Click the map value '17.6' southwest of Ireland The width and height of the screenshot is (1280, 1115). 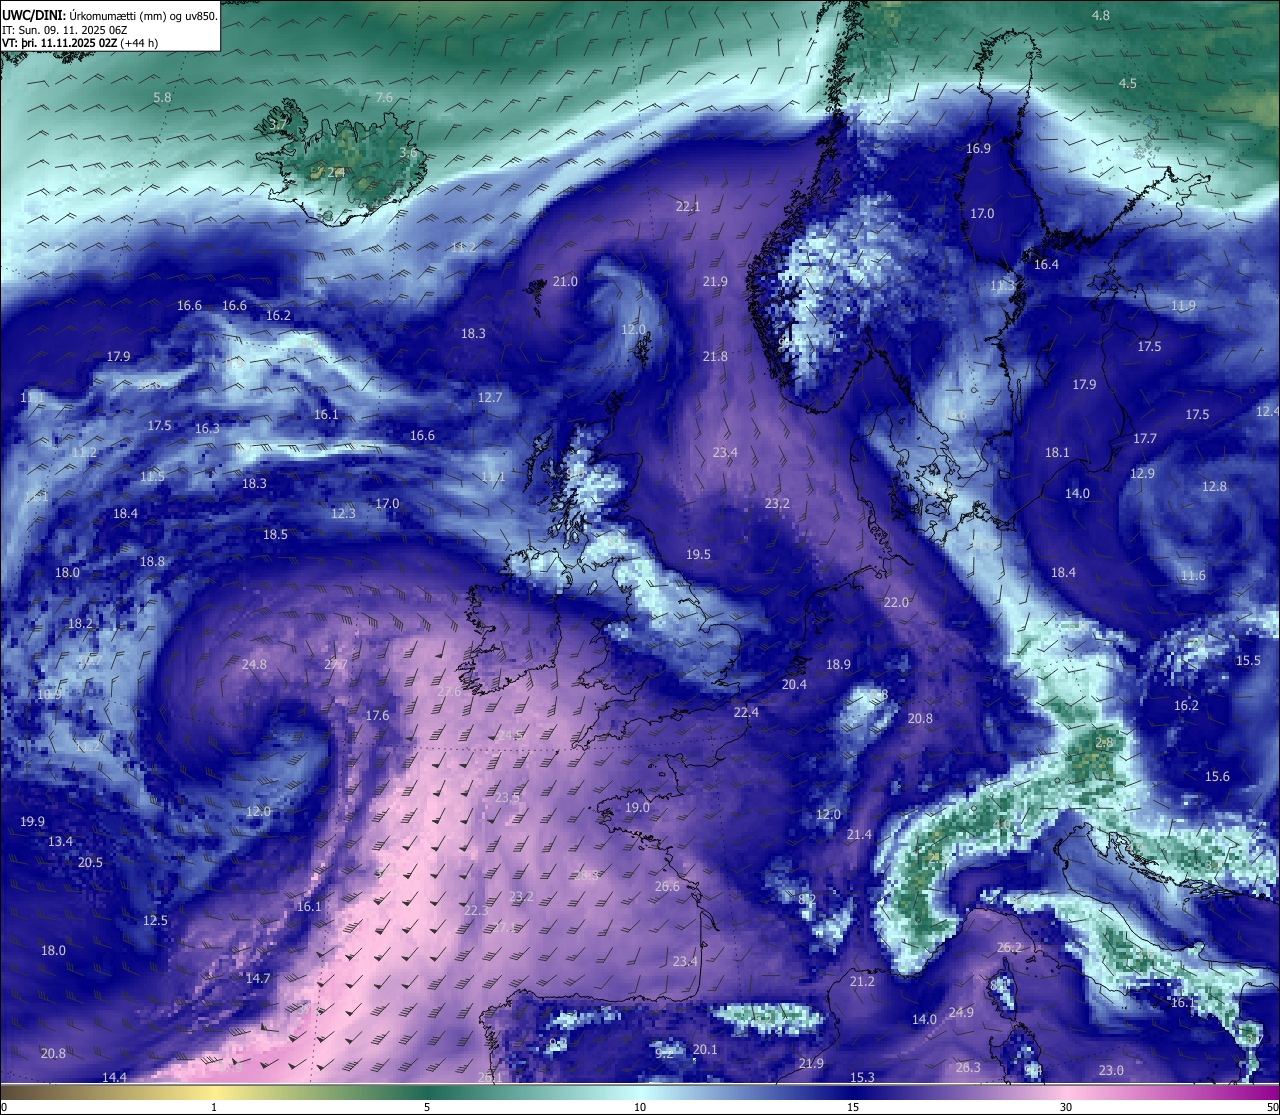pos(377,716)
